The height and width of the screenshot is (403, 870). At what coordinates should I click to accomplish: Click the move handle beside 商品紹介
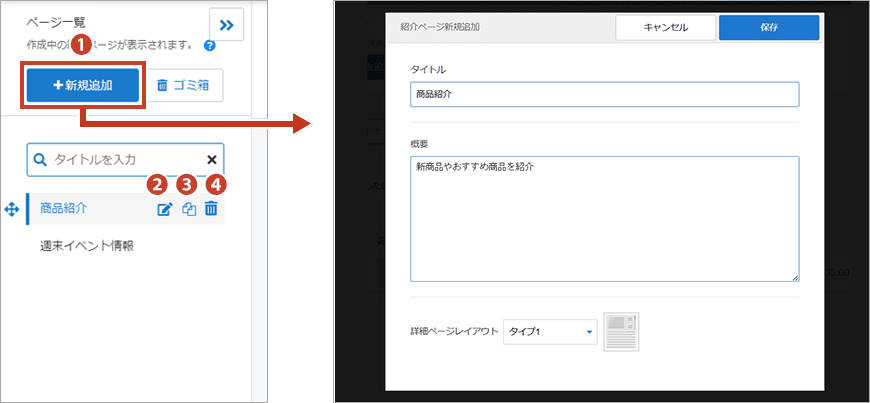pyautogui.click(x=11, y=210)
